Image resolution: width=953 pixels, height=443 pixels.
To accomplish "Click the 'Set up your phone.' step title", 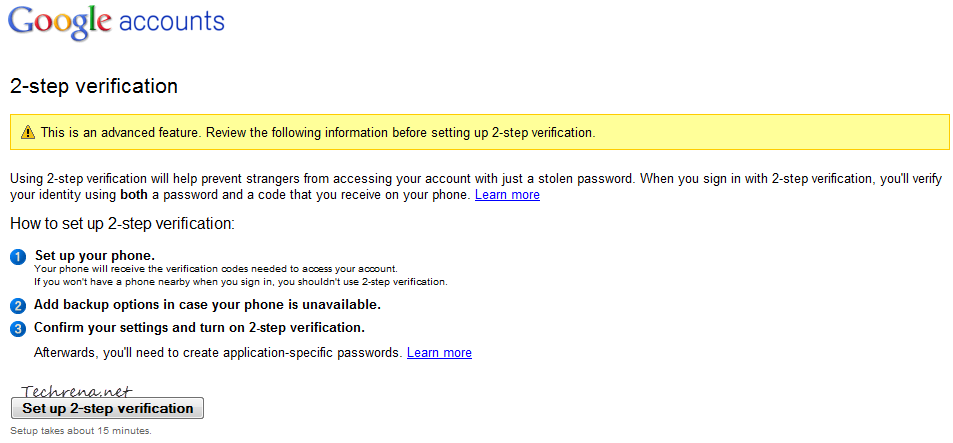I will (95, 255).
